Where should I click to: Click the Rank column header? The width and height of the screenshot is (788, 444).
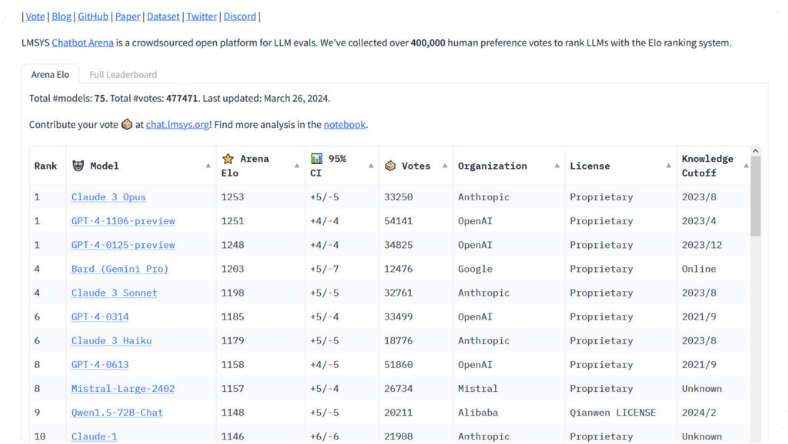(x=47, y=166)
